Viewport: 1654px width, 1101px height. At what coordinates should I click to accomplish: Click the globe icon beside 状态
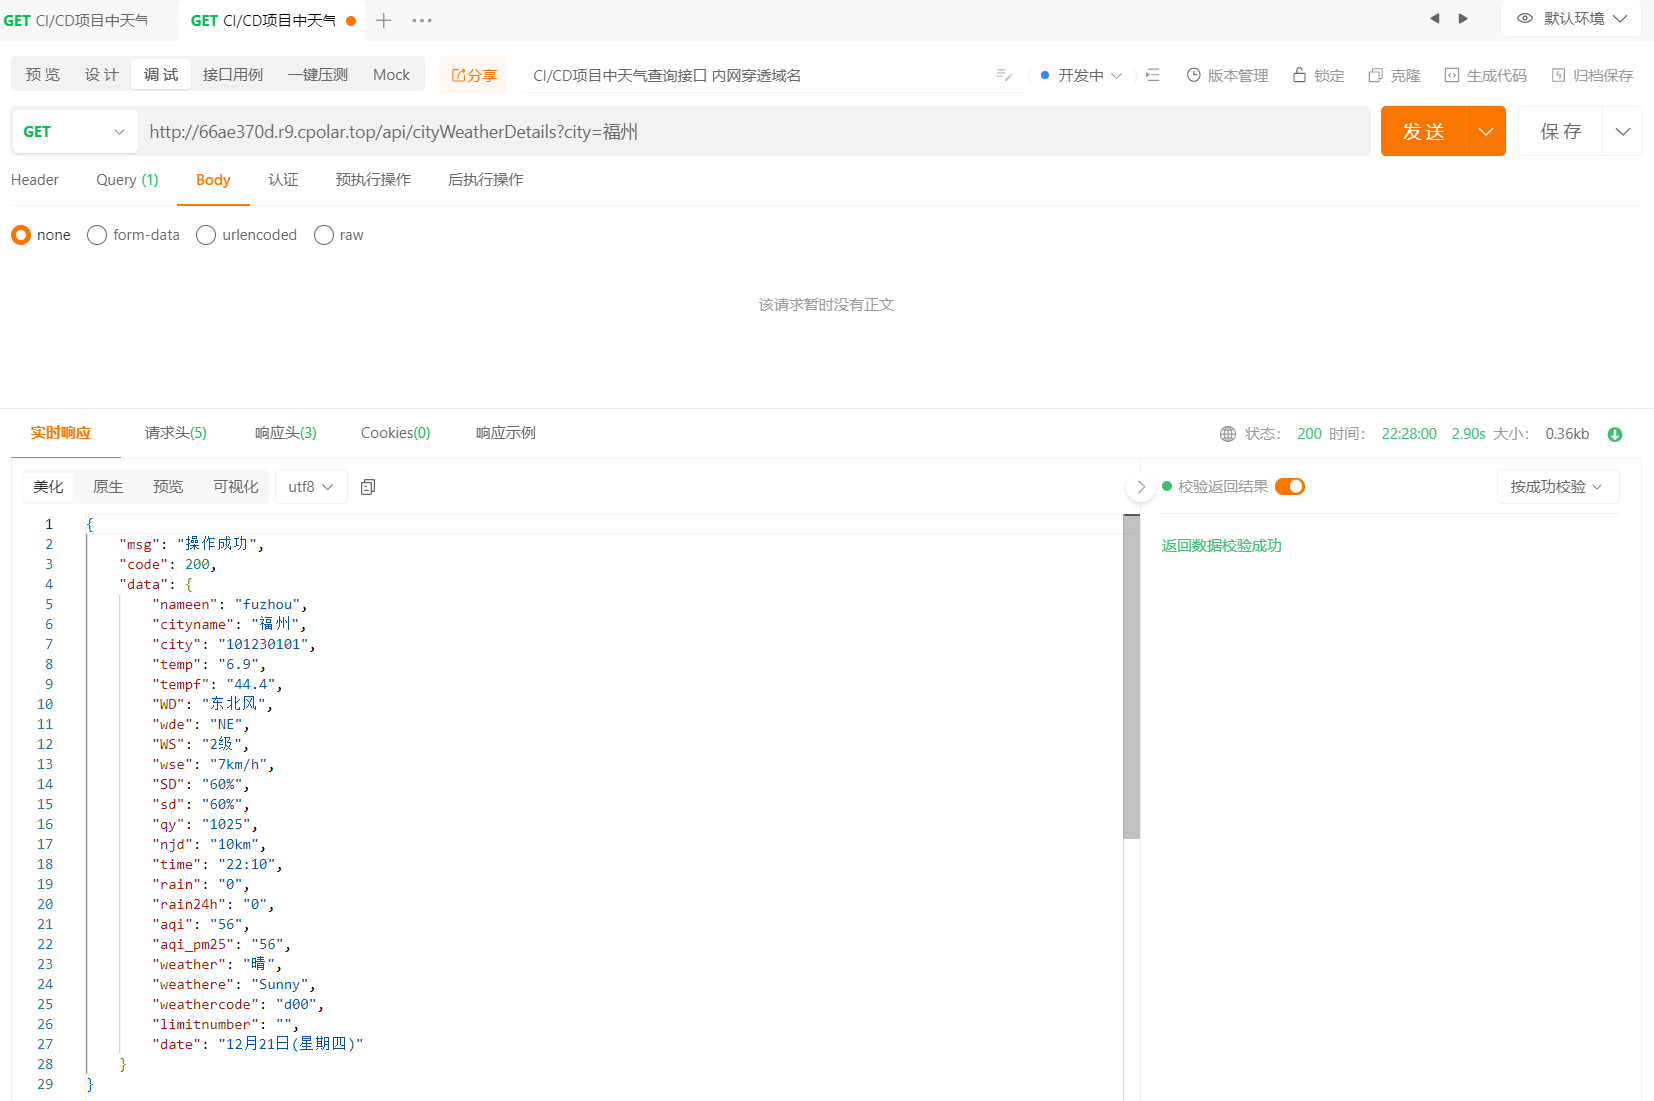pyautogui.click(x=1228, y=434)
